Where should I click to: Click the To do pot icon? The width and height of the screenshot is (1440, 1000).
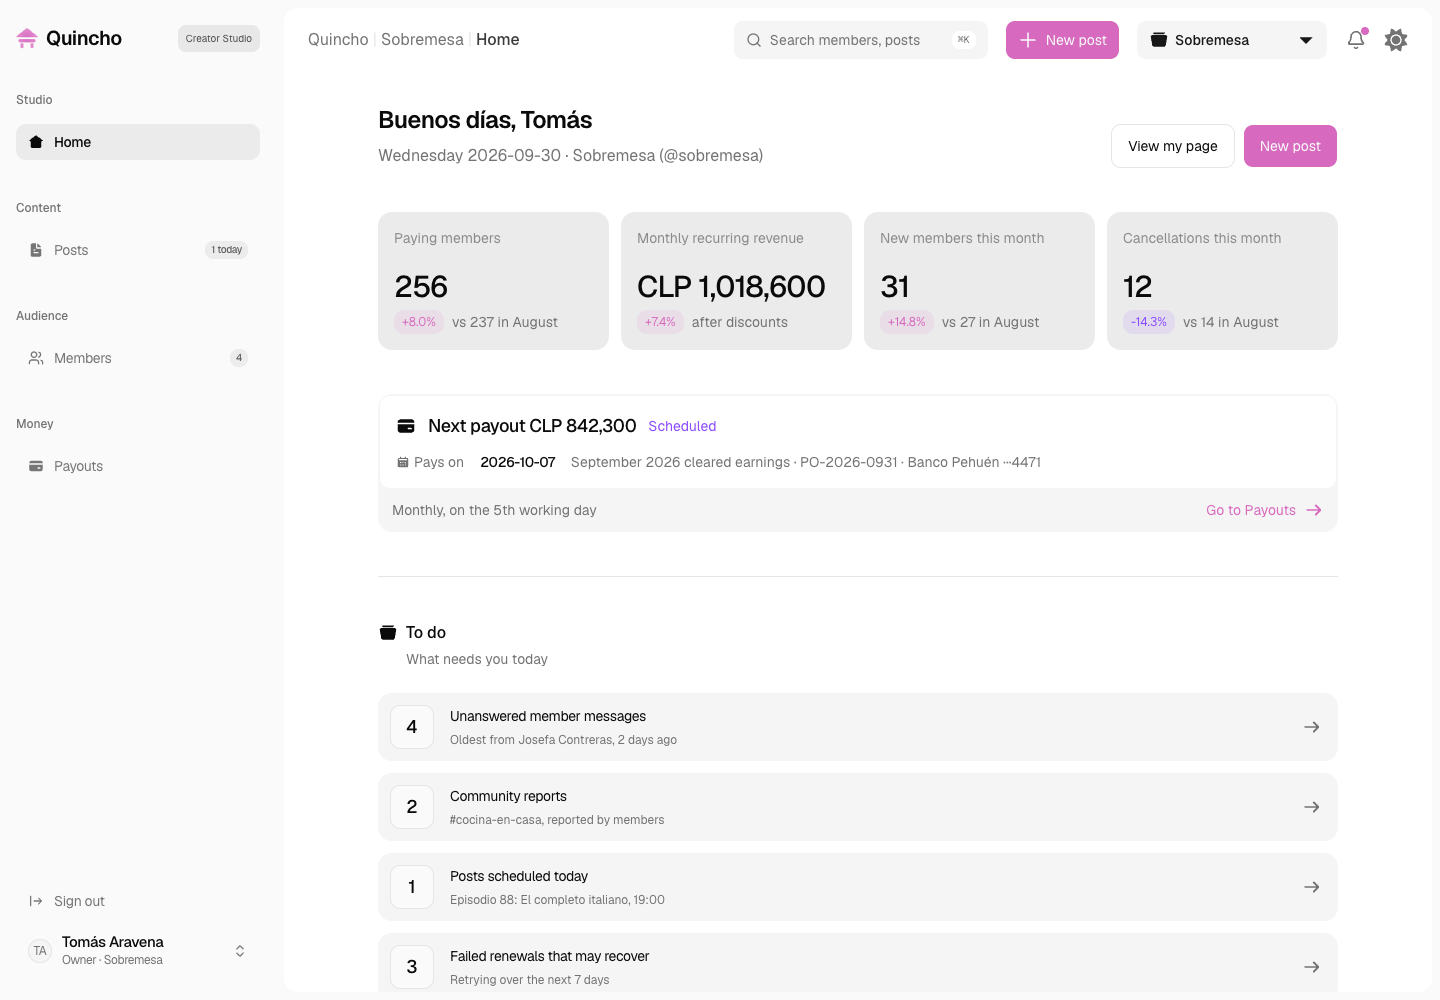pos(388,632)
